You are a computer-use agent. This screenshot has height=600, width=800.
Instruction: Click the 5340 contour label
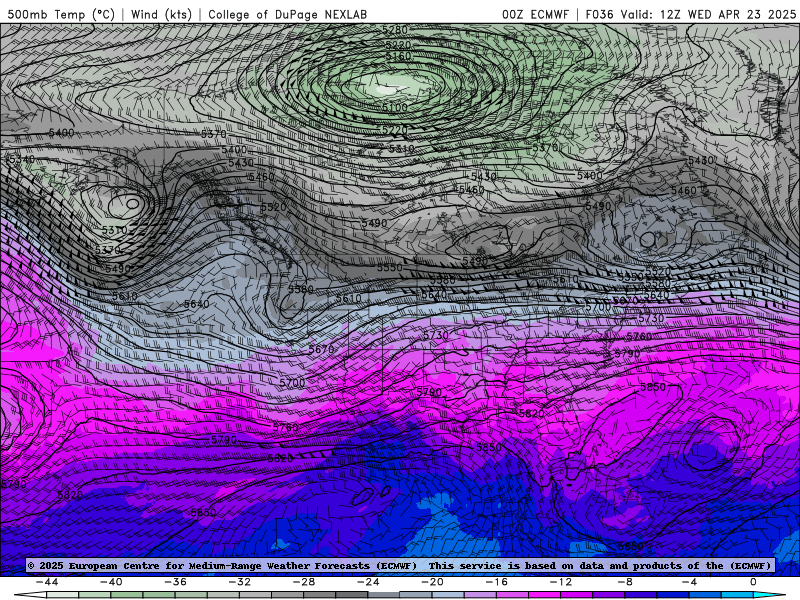[x=22, y=159]
